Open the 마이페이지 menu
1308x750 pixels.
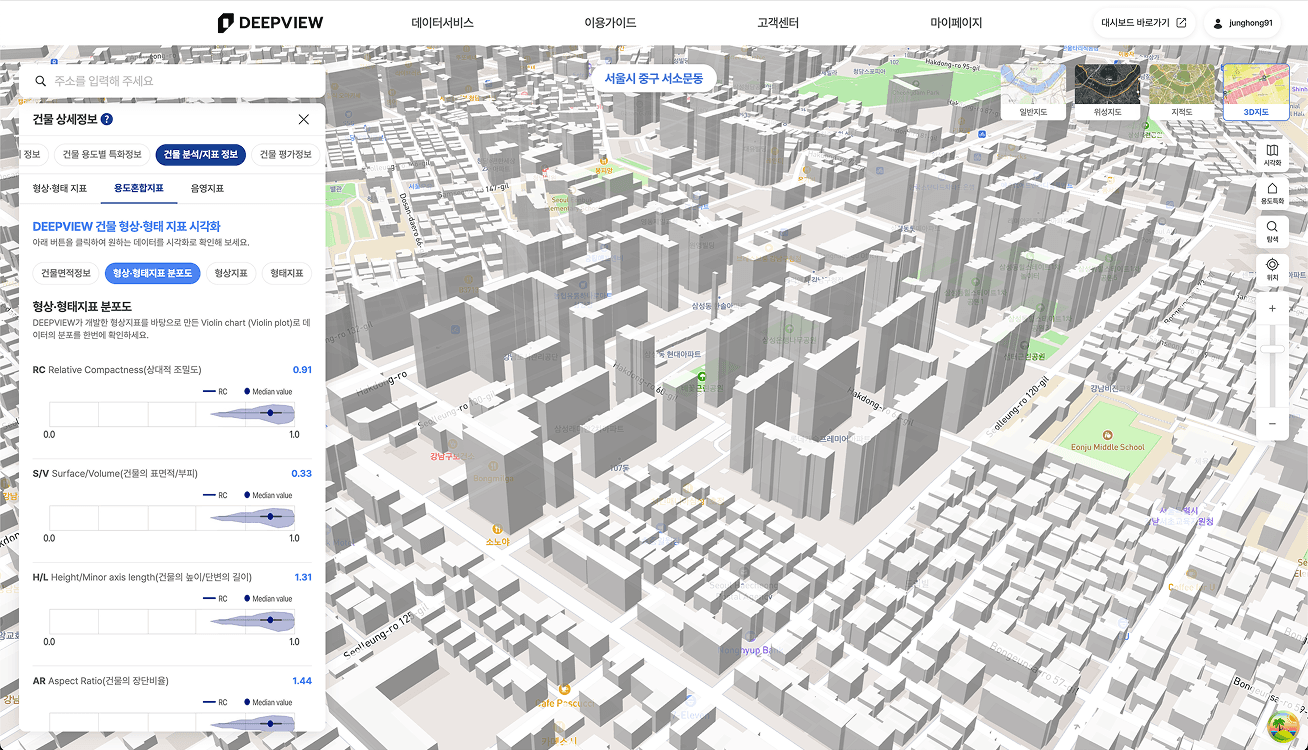pos(956,22)
